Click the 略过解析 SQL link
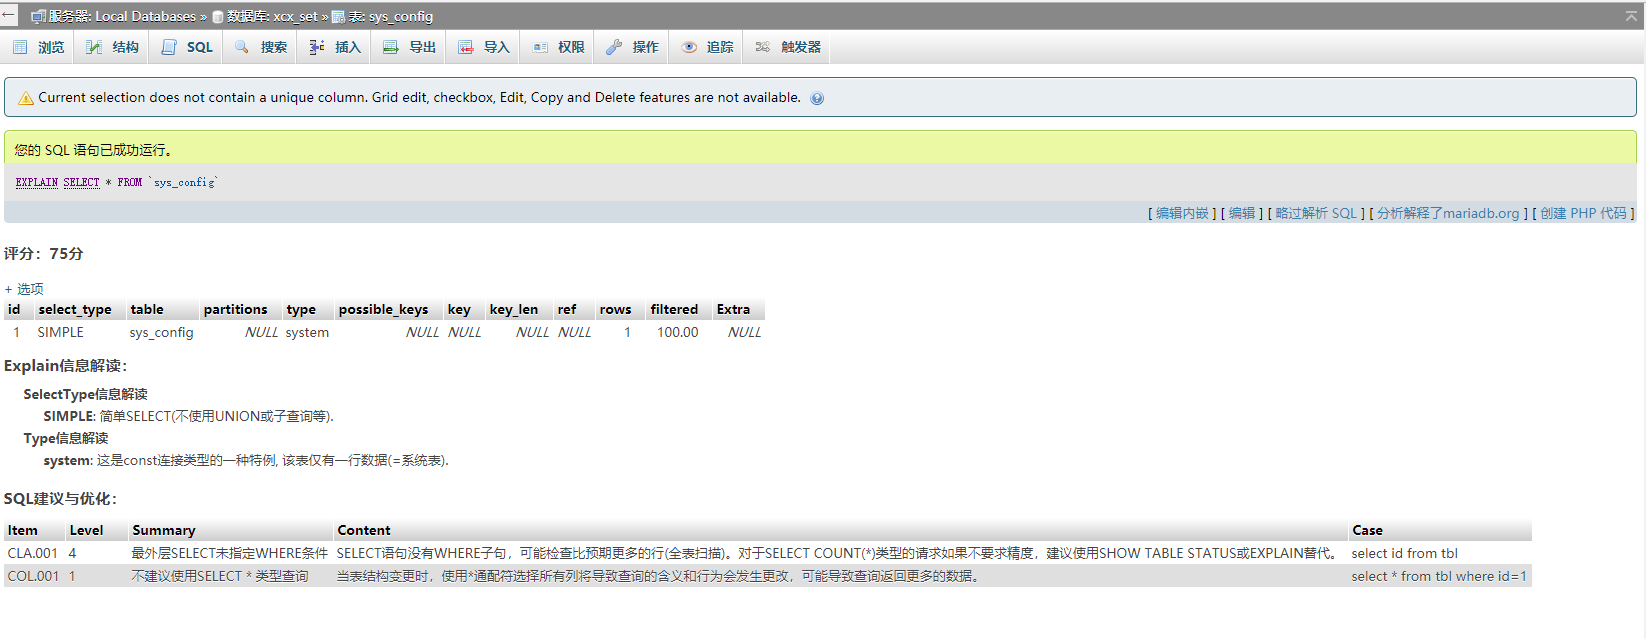 [x=1316, y=213]
